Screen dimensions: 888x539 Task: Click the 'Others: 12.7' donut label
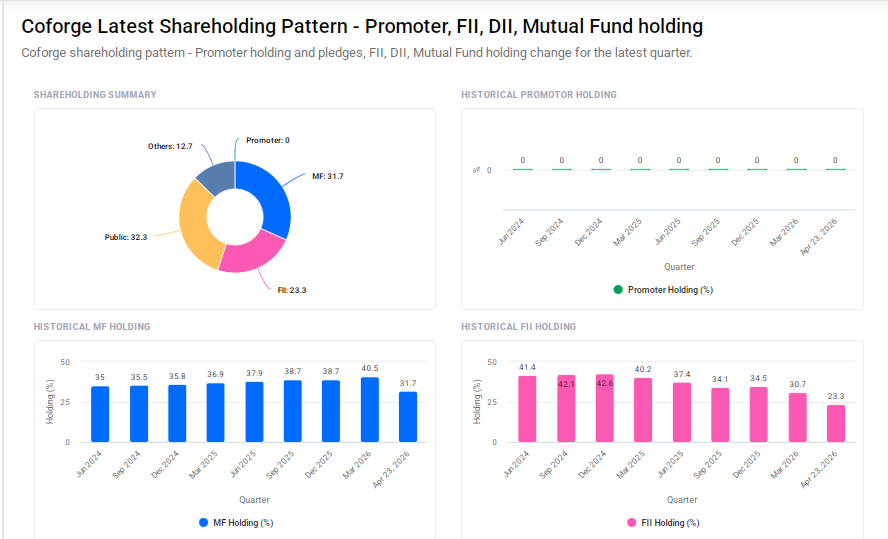pos(170,146)
